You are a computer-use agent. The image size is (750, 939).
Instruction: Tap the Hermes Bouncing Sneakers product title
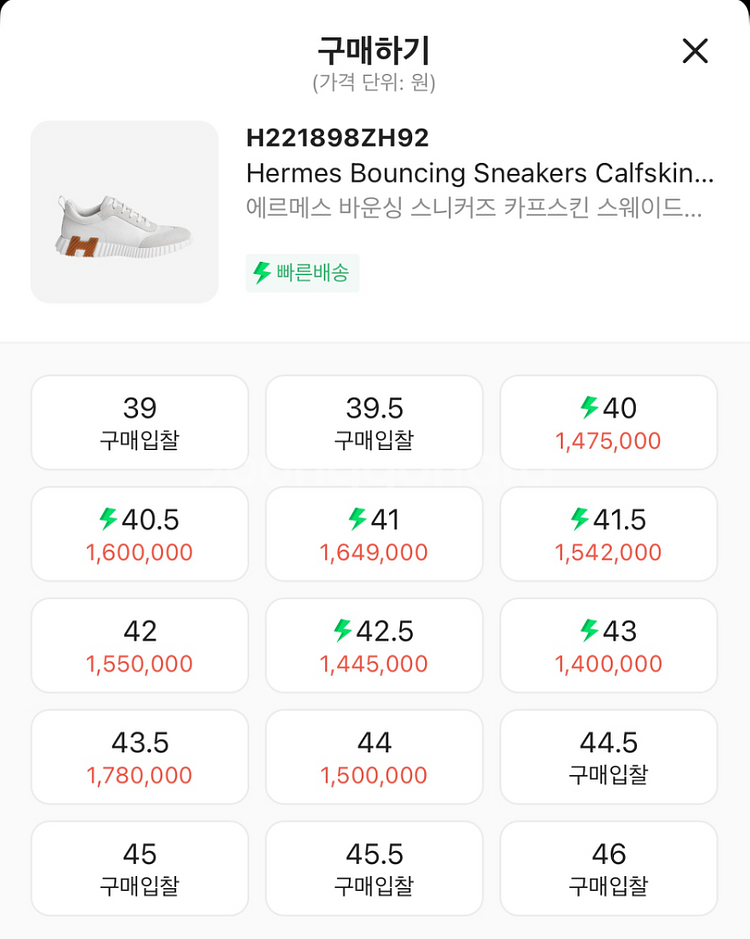480,173
